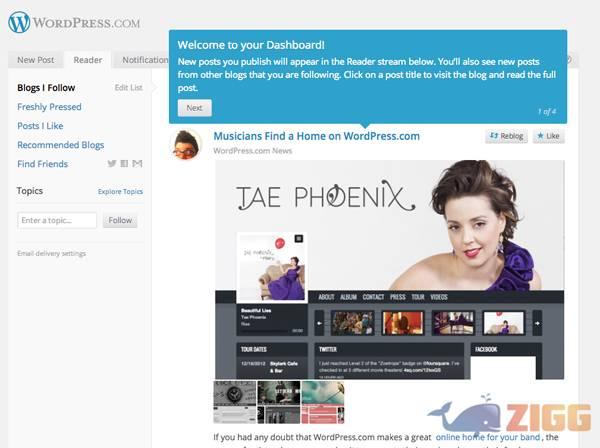The image size is (600, 448).
Task: Click ABOUT in the Tae Phoenix screenshot
Action: [326, 297]
